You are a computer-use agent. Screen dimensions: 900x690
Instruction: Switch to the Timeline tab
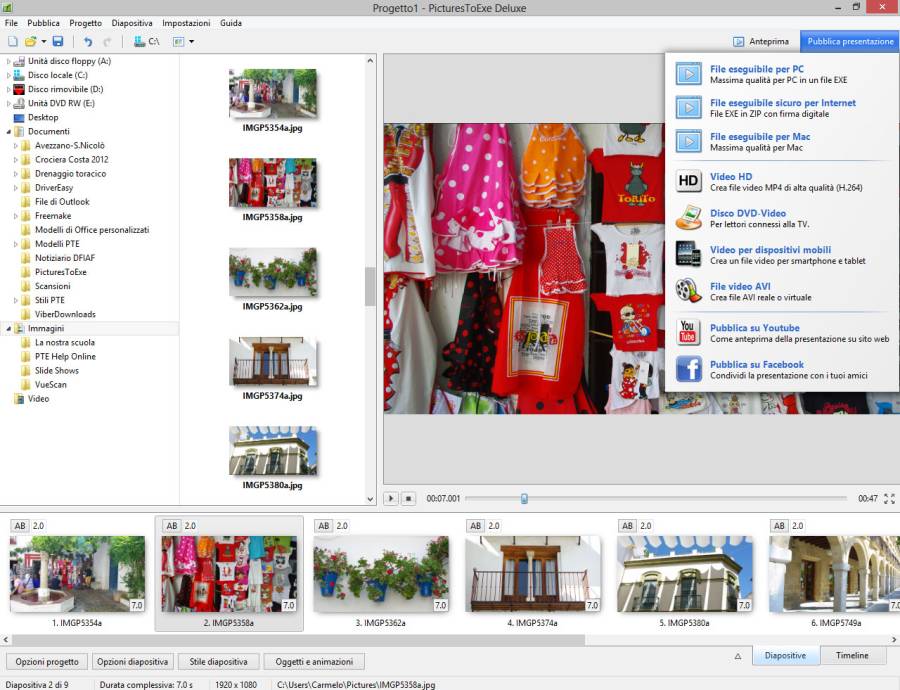(x=852, y=656)
